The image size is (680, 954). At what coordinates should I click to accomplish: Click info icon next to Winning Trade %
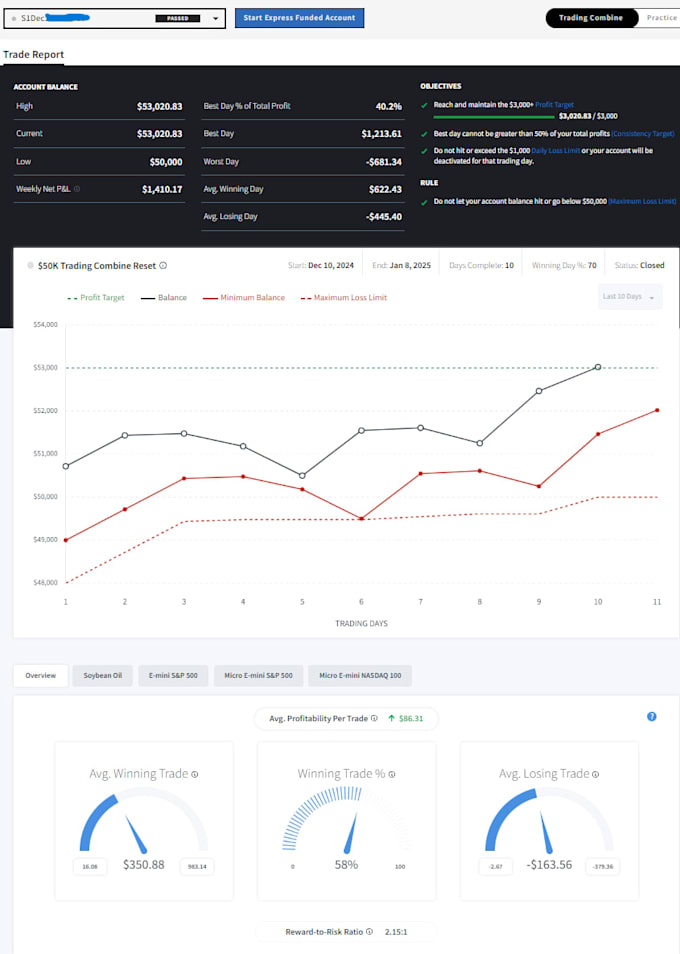point(392,775)
